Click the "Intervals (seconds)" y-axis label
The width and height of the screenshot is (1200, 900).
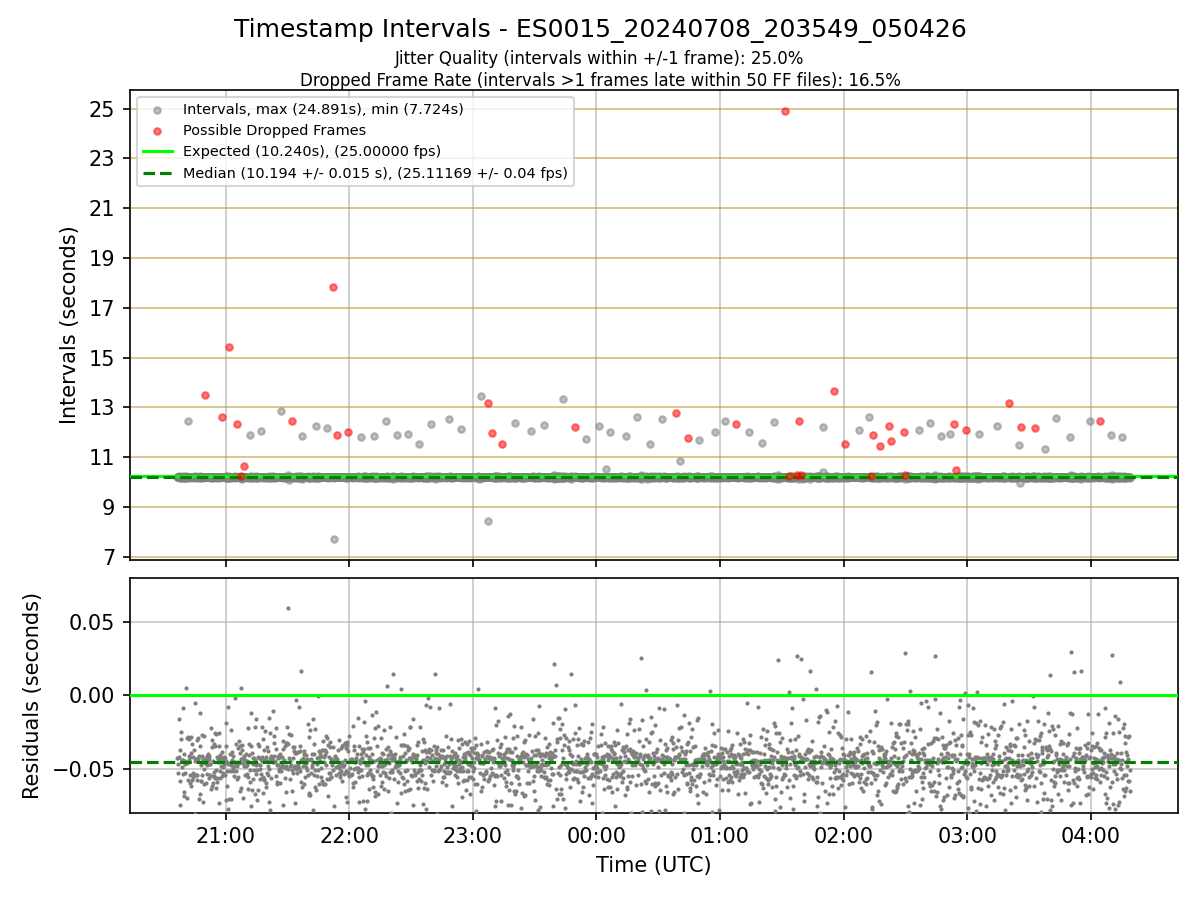69,325
